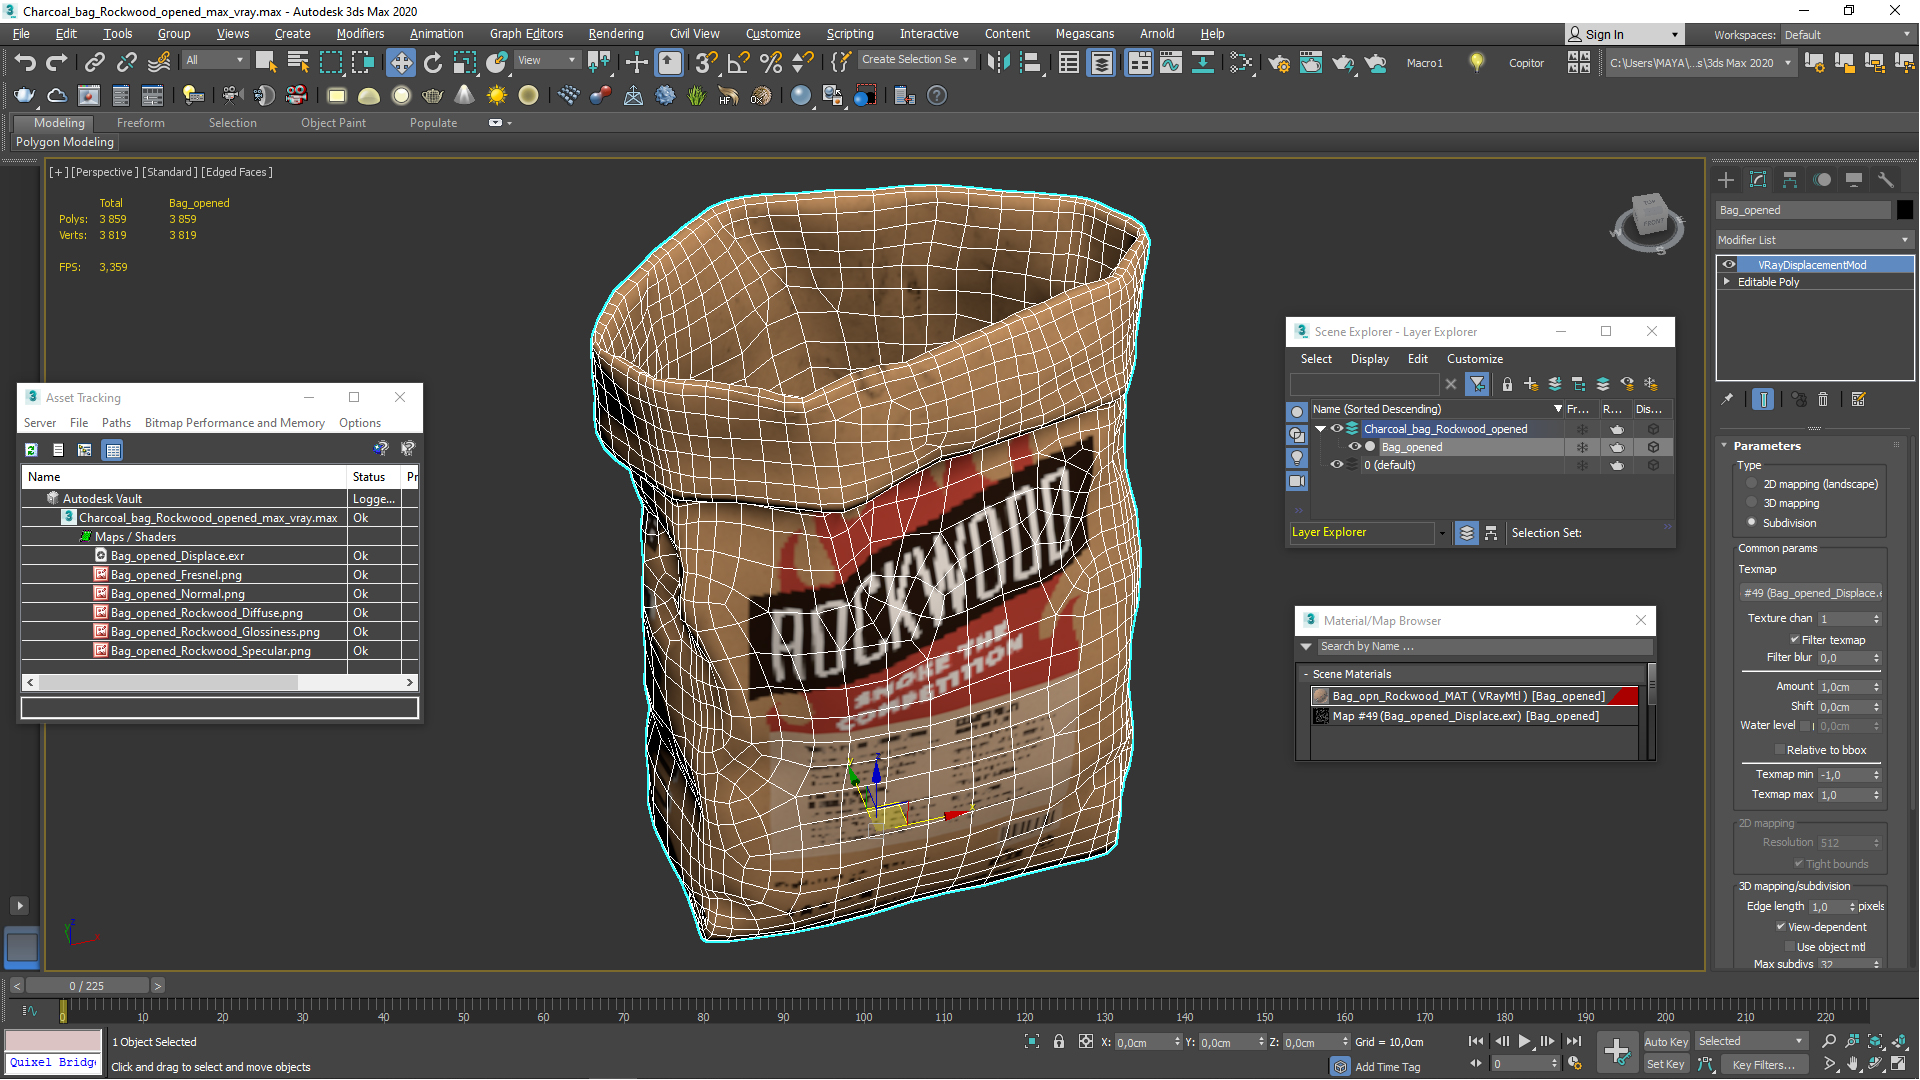Open the Sign In dropdown
1920x1080 pixels.
1624,35
